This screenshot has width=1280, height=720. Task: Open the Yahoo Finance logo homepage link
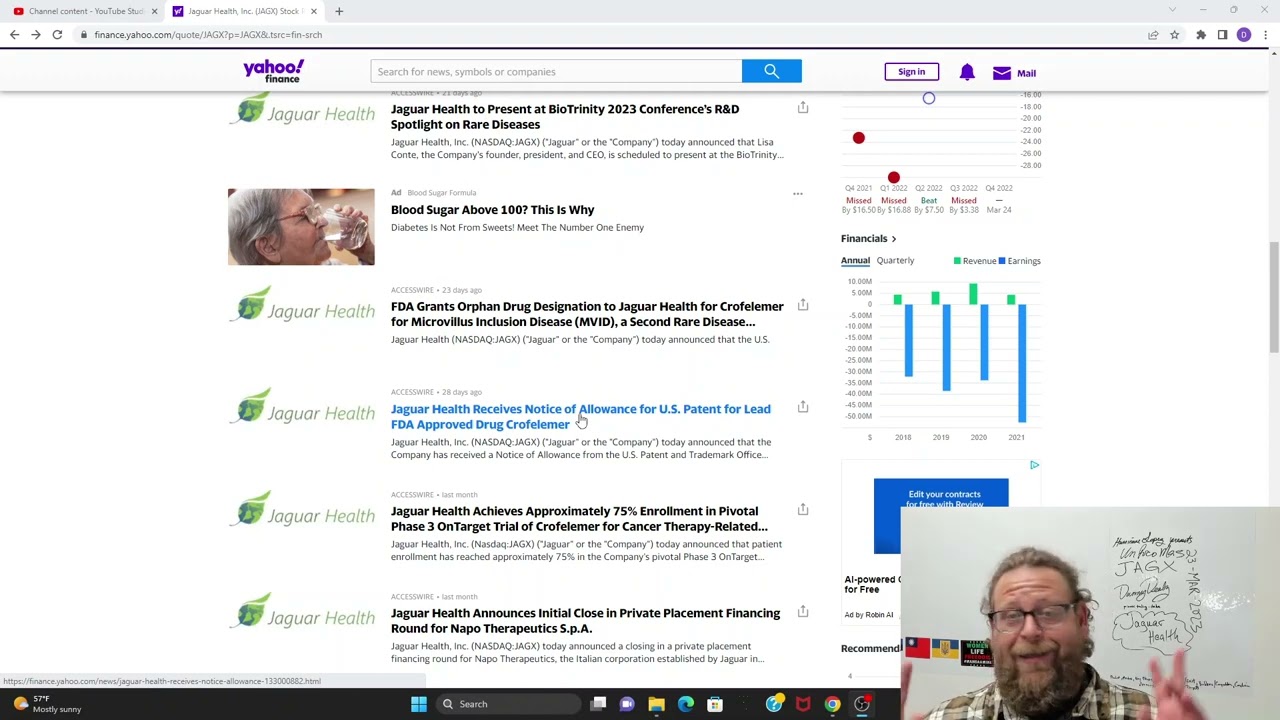click(x=273, y=71)
